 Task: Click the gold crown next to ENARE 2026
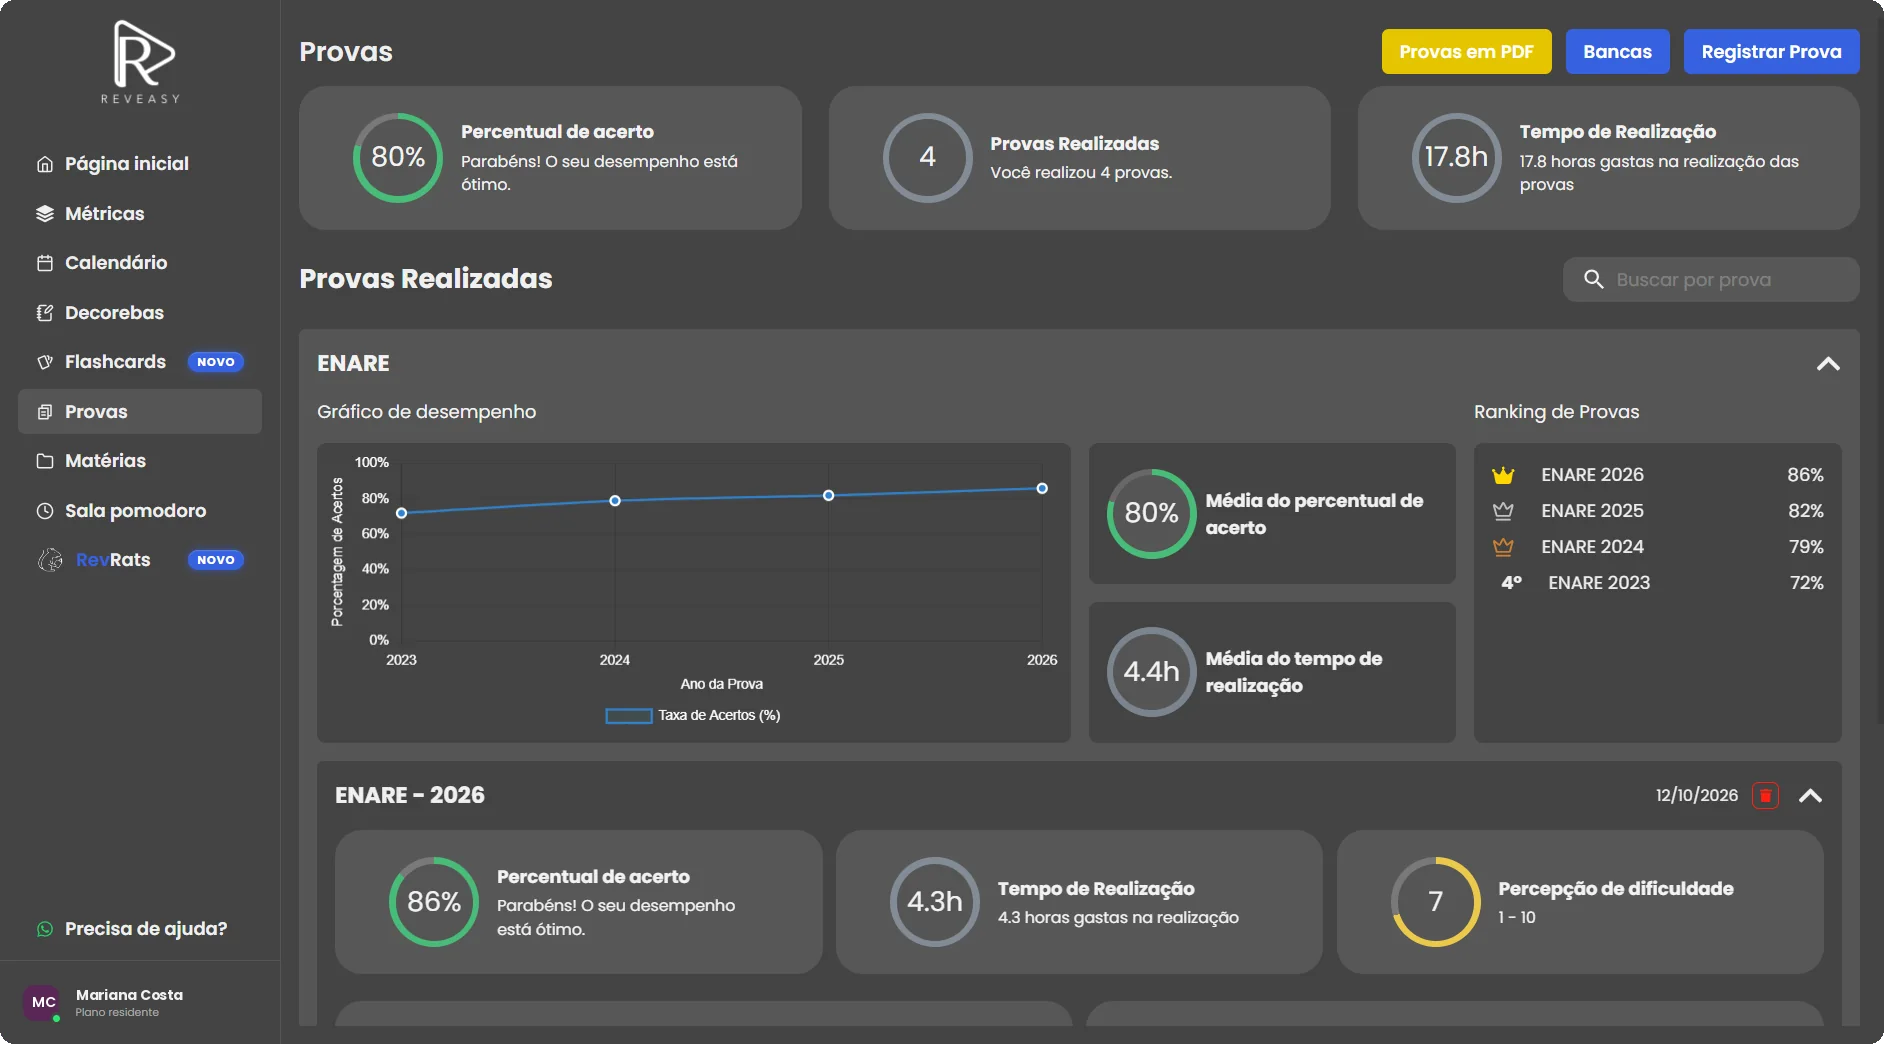point(1503,475)
